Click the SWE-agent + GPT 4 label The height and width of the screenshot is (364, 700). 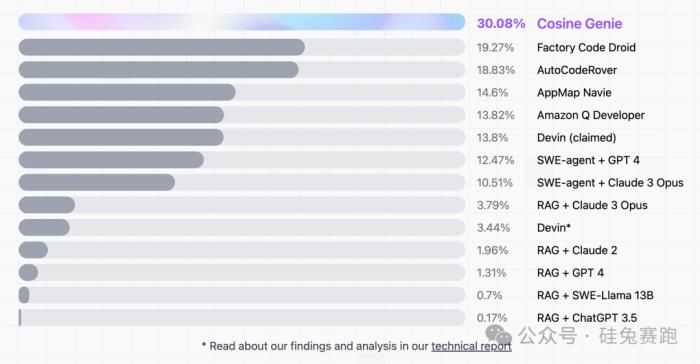point(588,160)
